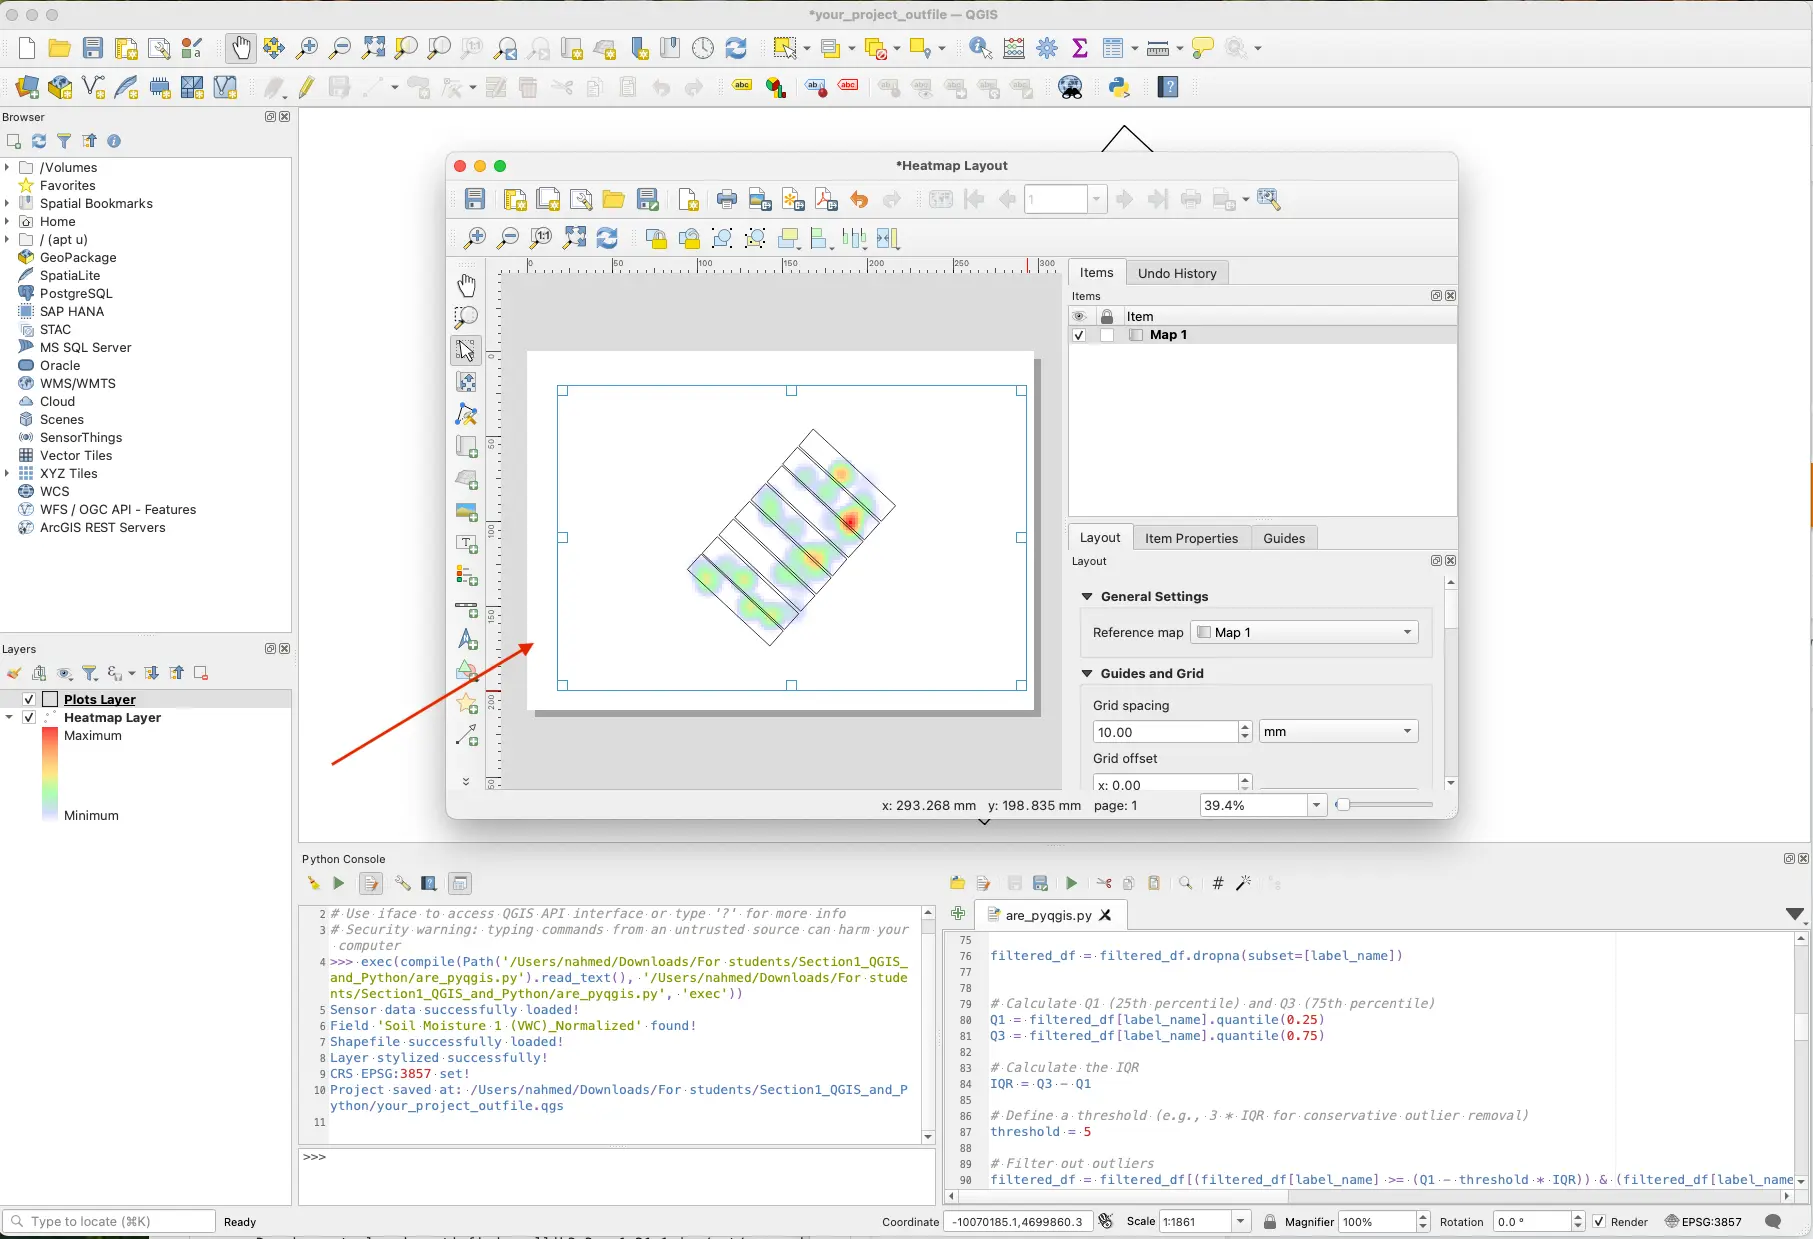
Task: Click Save Layout icon in Heatmap Layout
Action: coord(475,199)
